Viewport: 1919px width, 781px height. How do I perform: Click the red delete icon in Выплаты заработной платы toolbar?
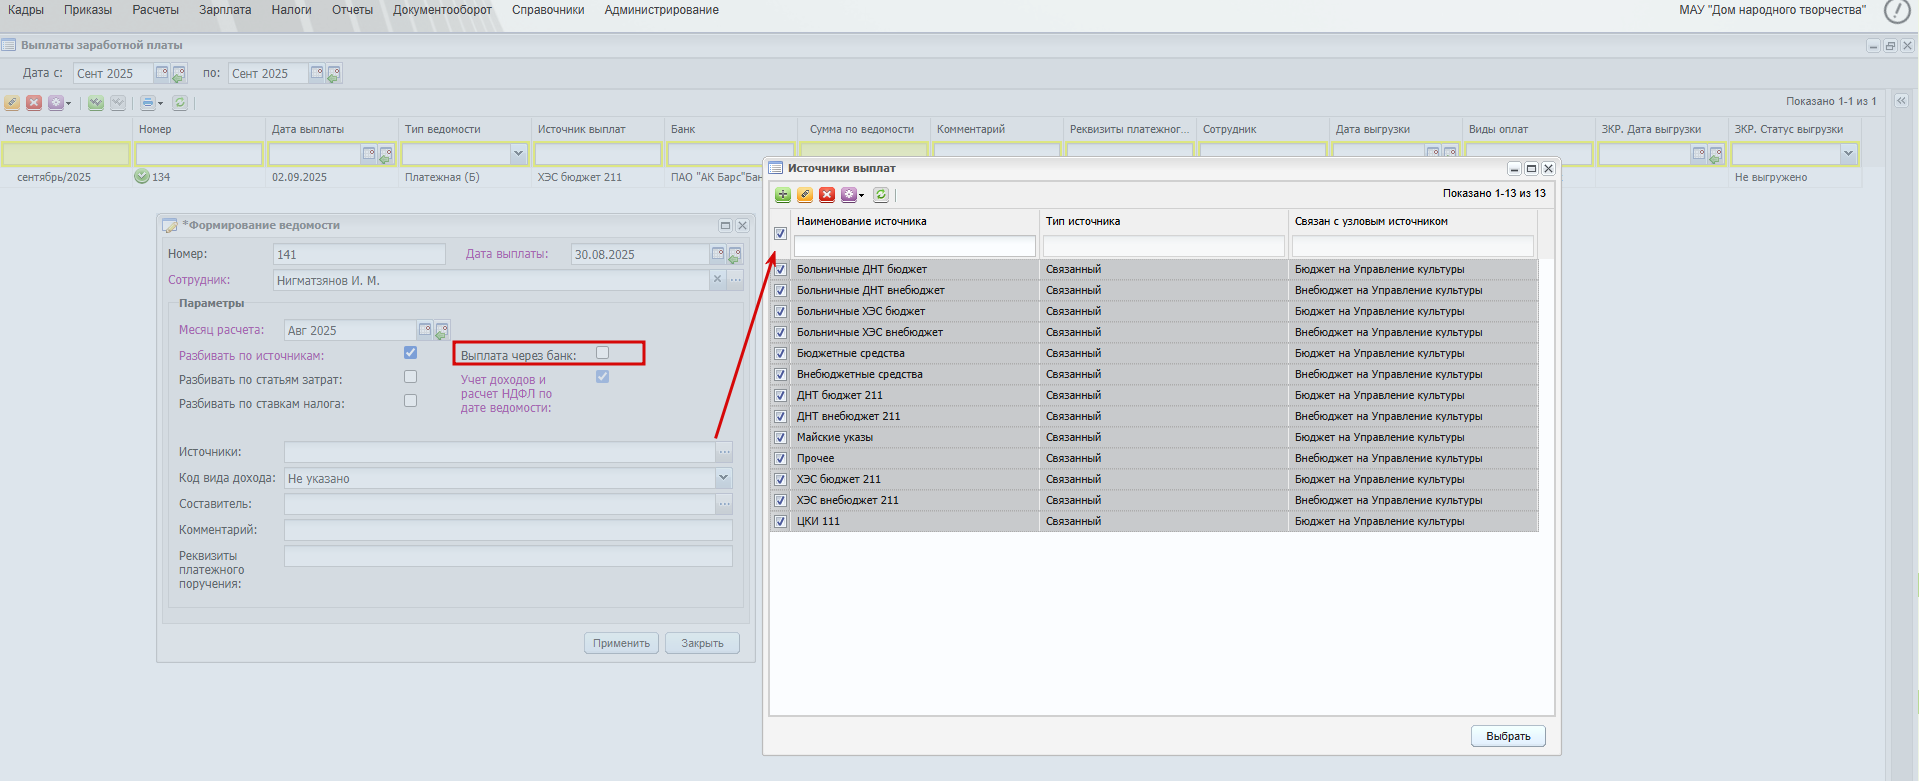point(34,103)
